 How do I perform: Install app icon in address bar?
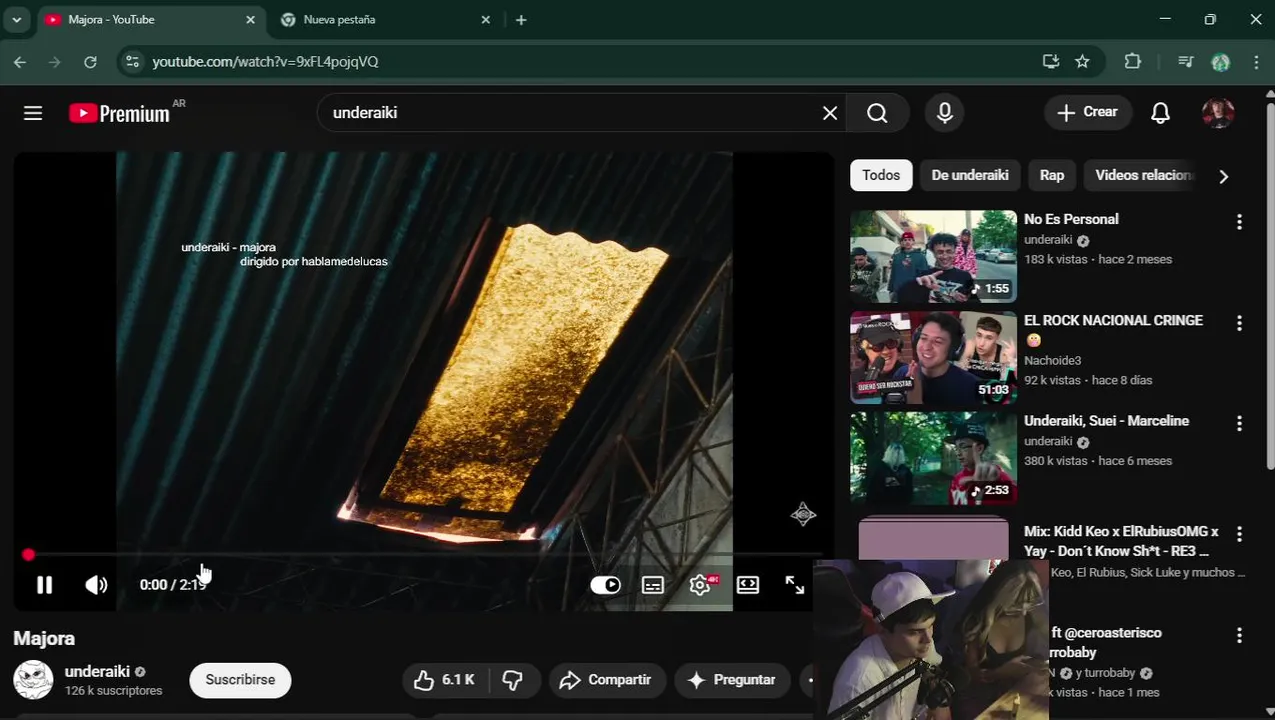1050,62
